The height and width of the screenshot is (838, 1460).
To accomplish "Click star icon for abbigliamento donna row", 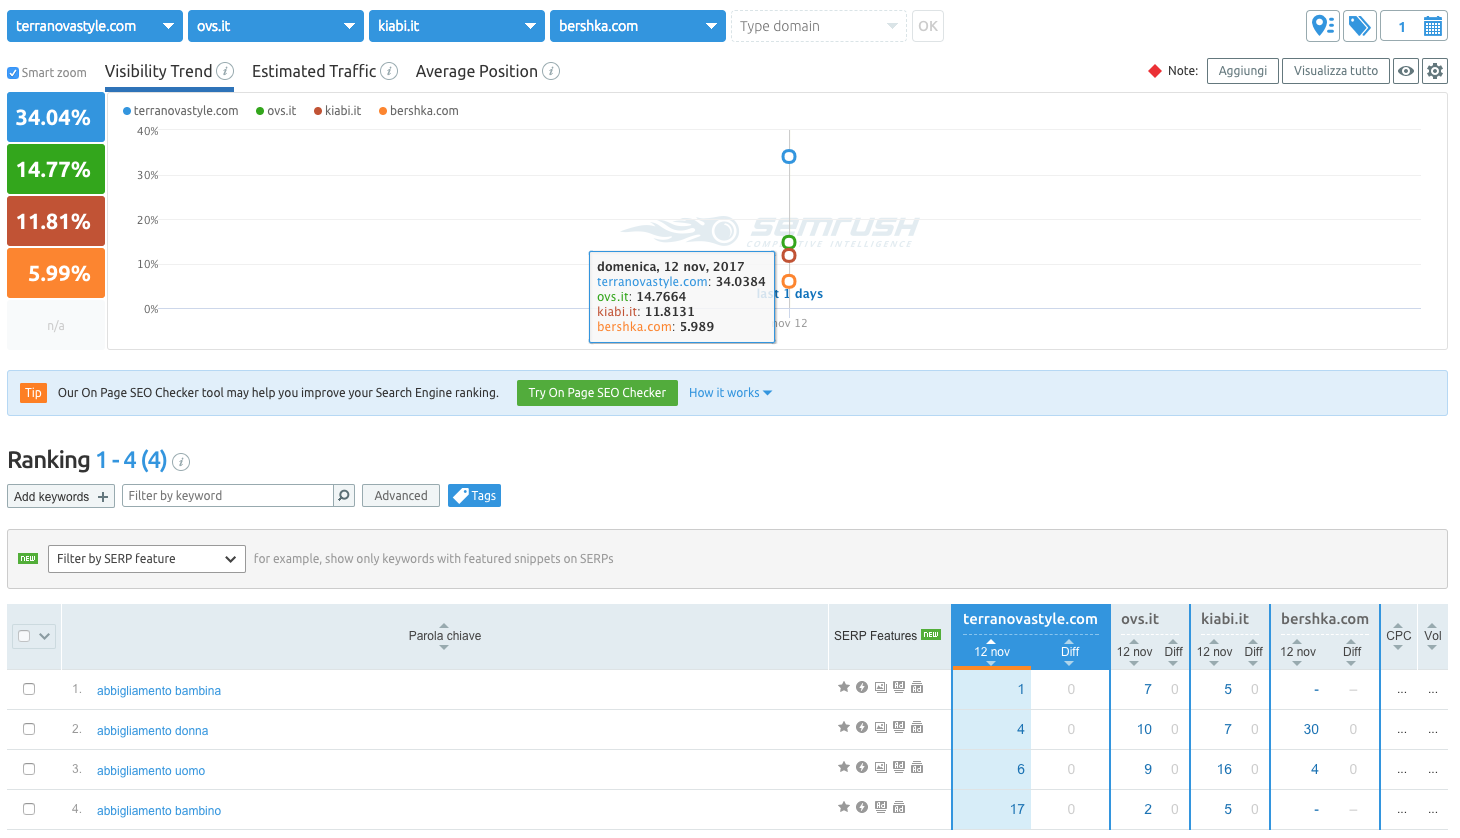I will [844, 727].
